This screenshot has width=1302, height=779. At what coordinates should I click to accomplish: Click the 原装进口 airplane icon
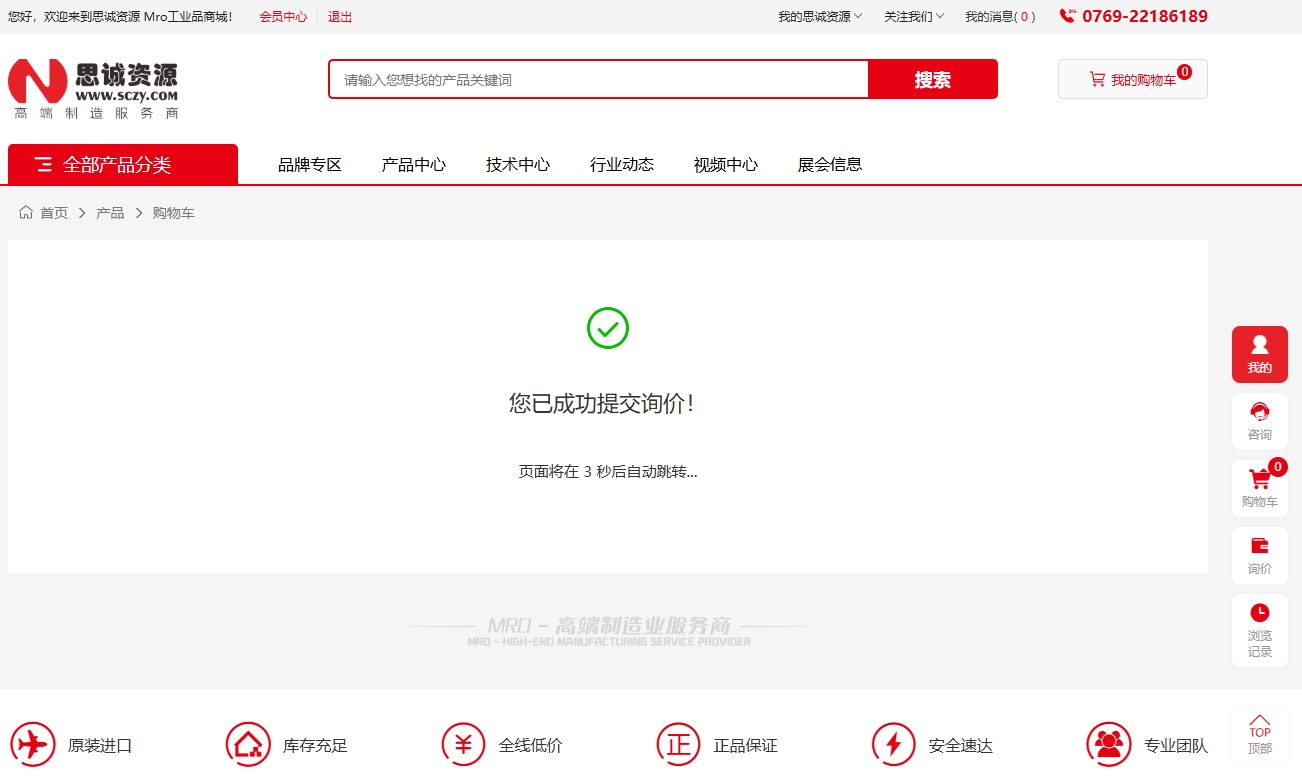[x=33, y=745]
